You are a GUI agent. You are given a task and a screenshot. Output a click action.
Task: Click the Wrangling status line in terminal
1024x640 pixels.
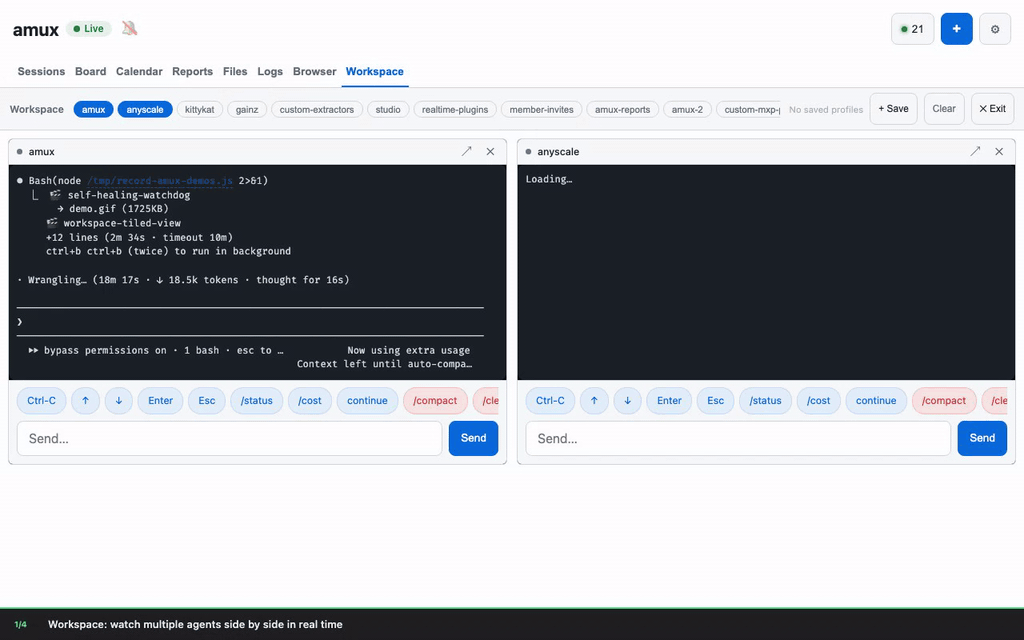[184, 280]
